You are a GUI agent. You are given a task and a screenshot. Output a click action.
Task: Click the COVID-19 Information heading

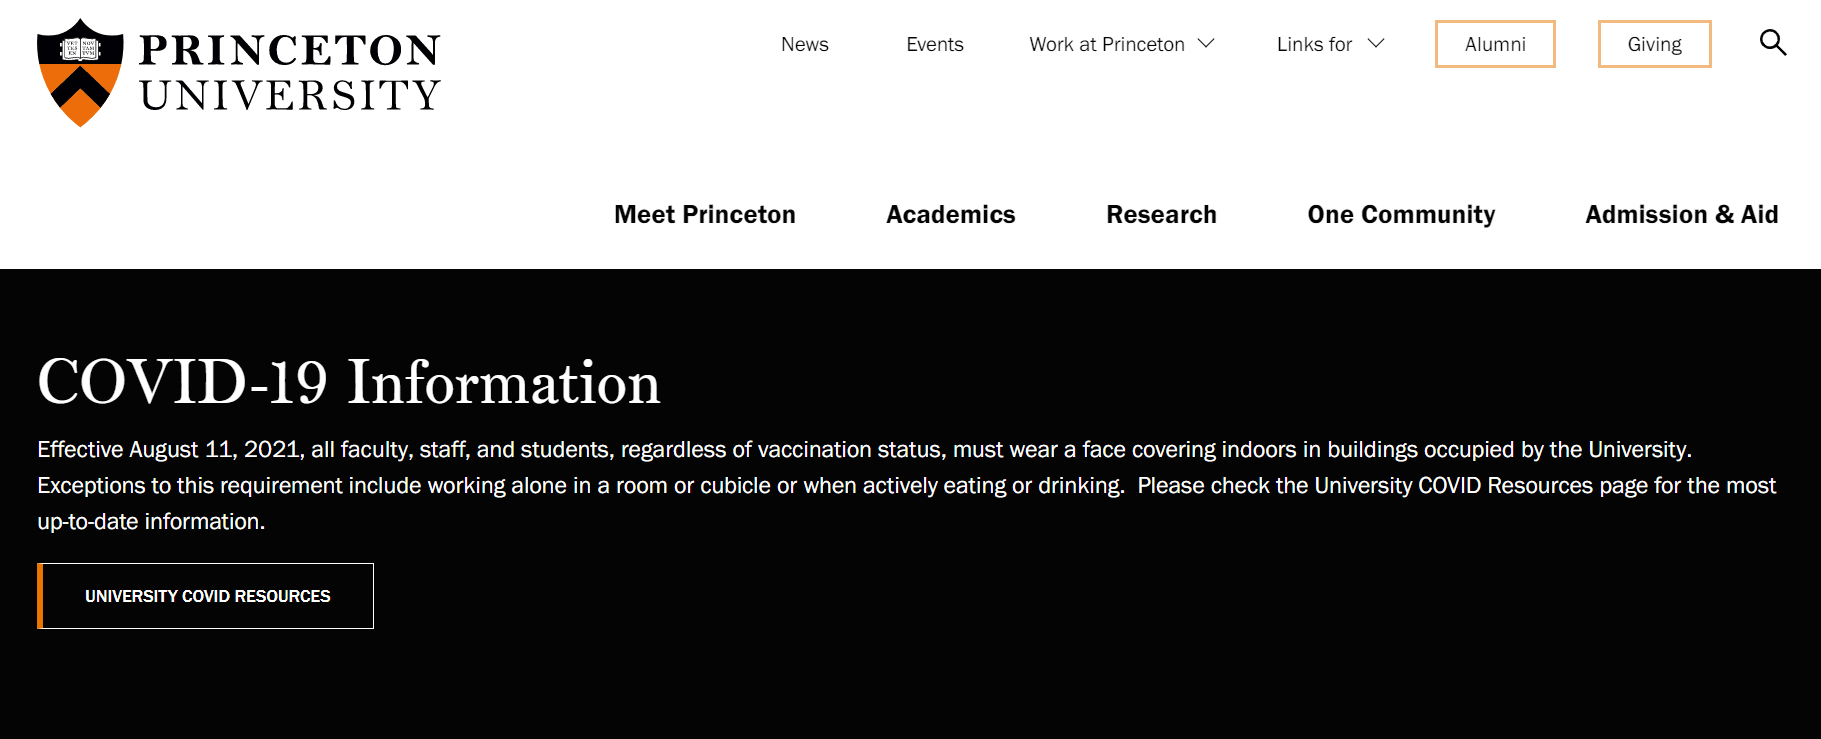click(x=349, y=382)
